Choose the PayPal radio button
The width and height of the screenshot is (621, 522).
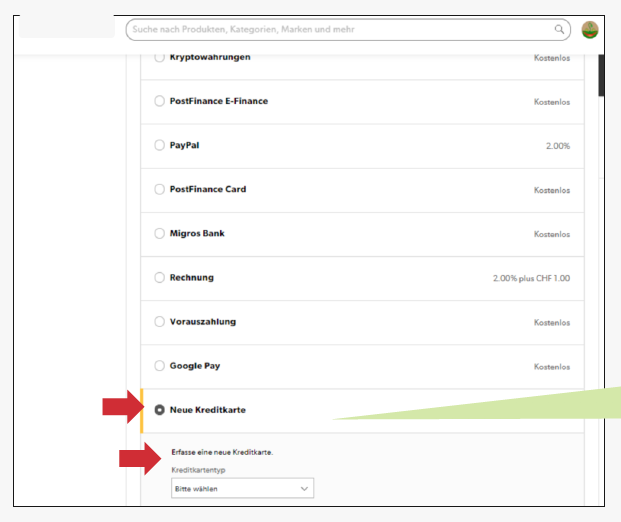click(159, 145)
